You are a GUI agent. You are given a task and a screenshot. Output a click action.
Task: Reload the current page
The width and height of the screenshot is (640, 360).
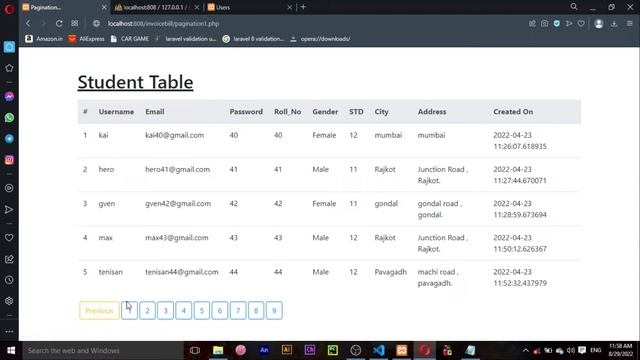[x=59, y=24]
